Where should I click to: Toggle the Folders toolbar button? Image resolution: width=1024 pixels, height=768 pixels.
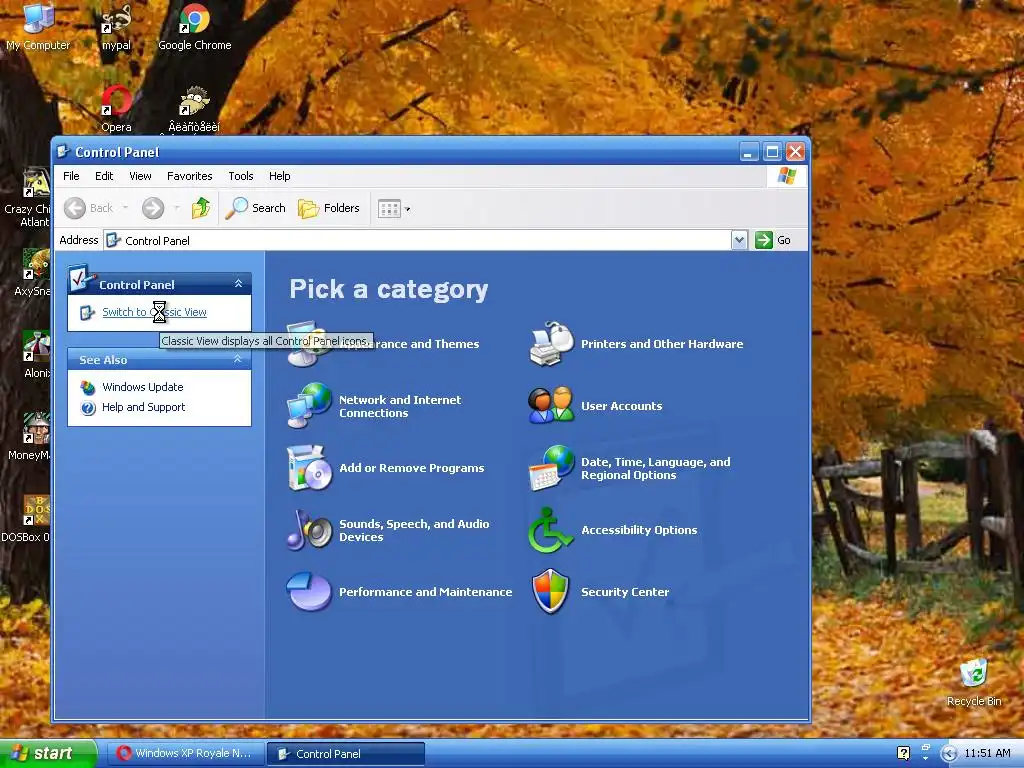point(328,208)
